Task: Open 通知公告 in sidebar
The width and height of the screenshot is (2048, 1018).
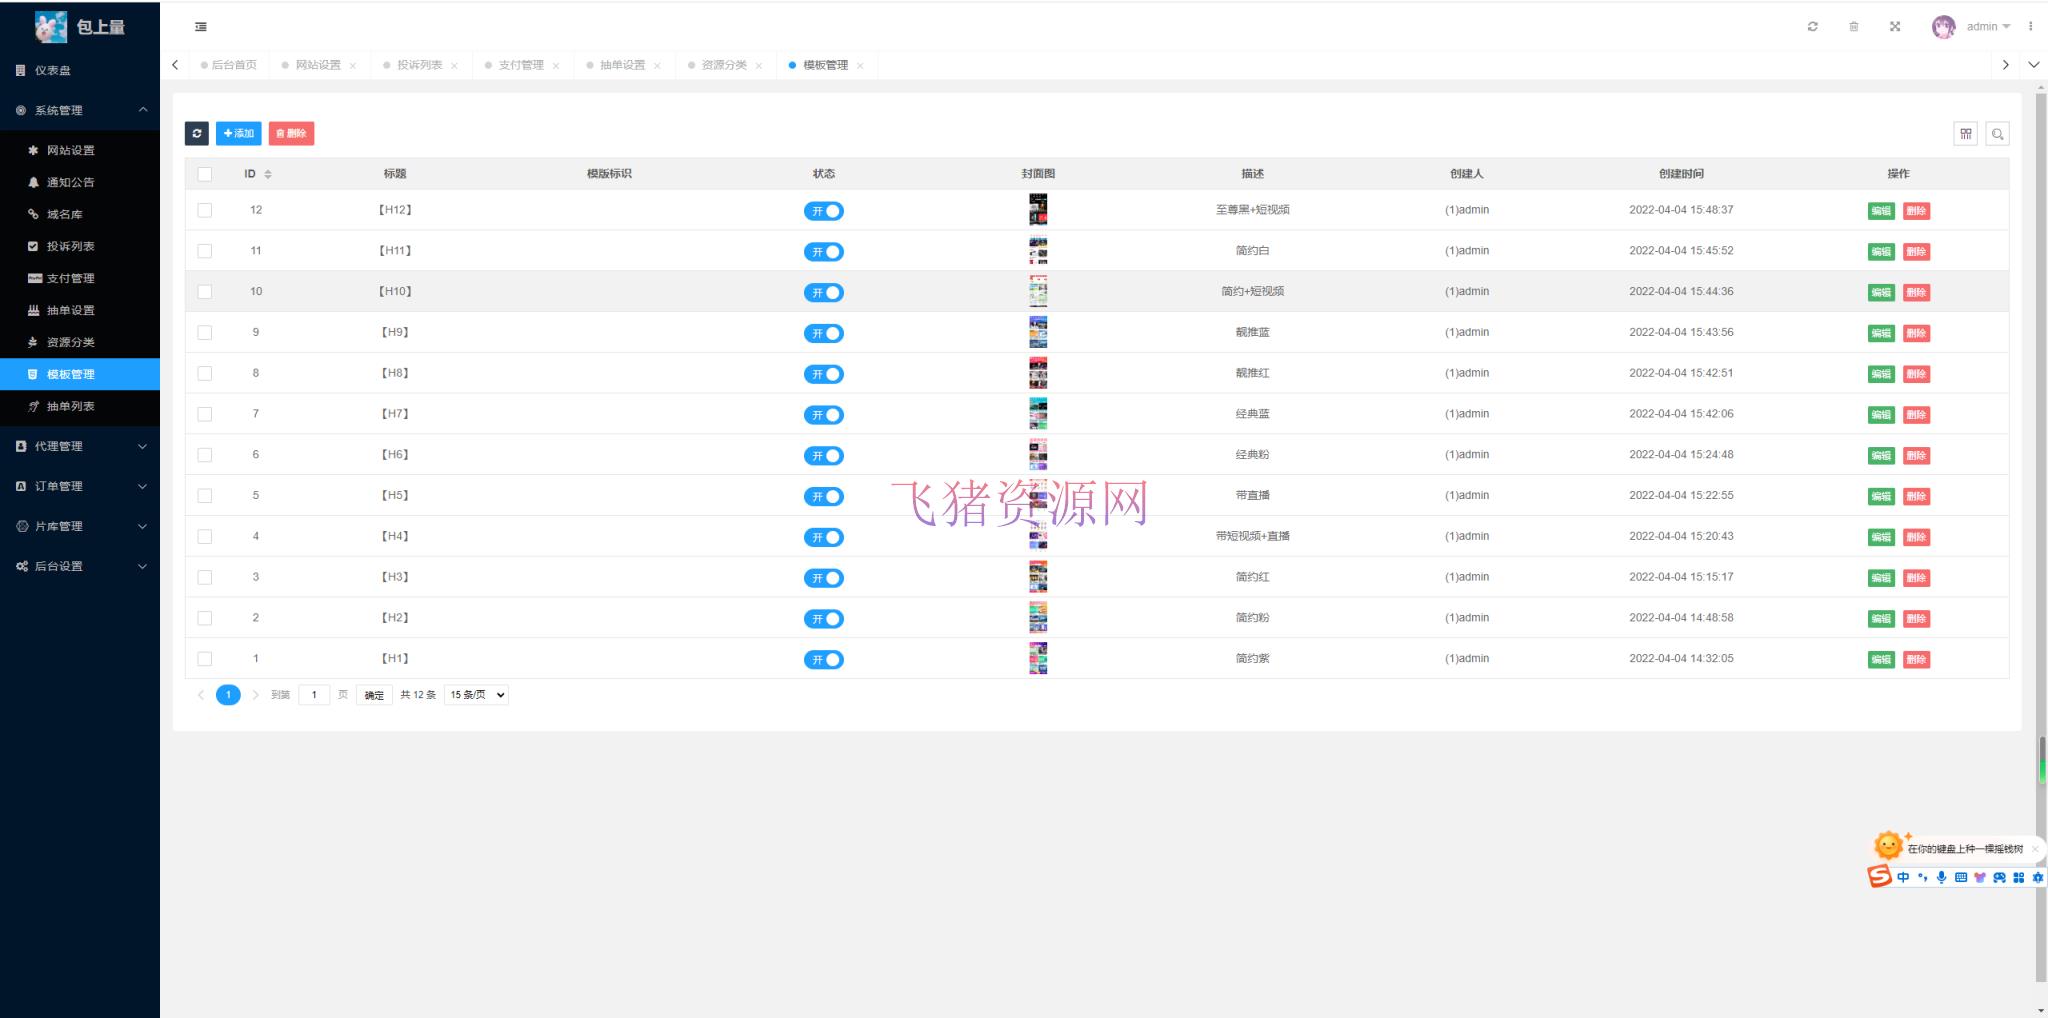Action: point(80,182)
